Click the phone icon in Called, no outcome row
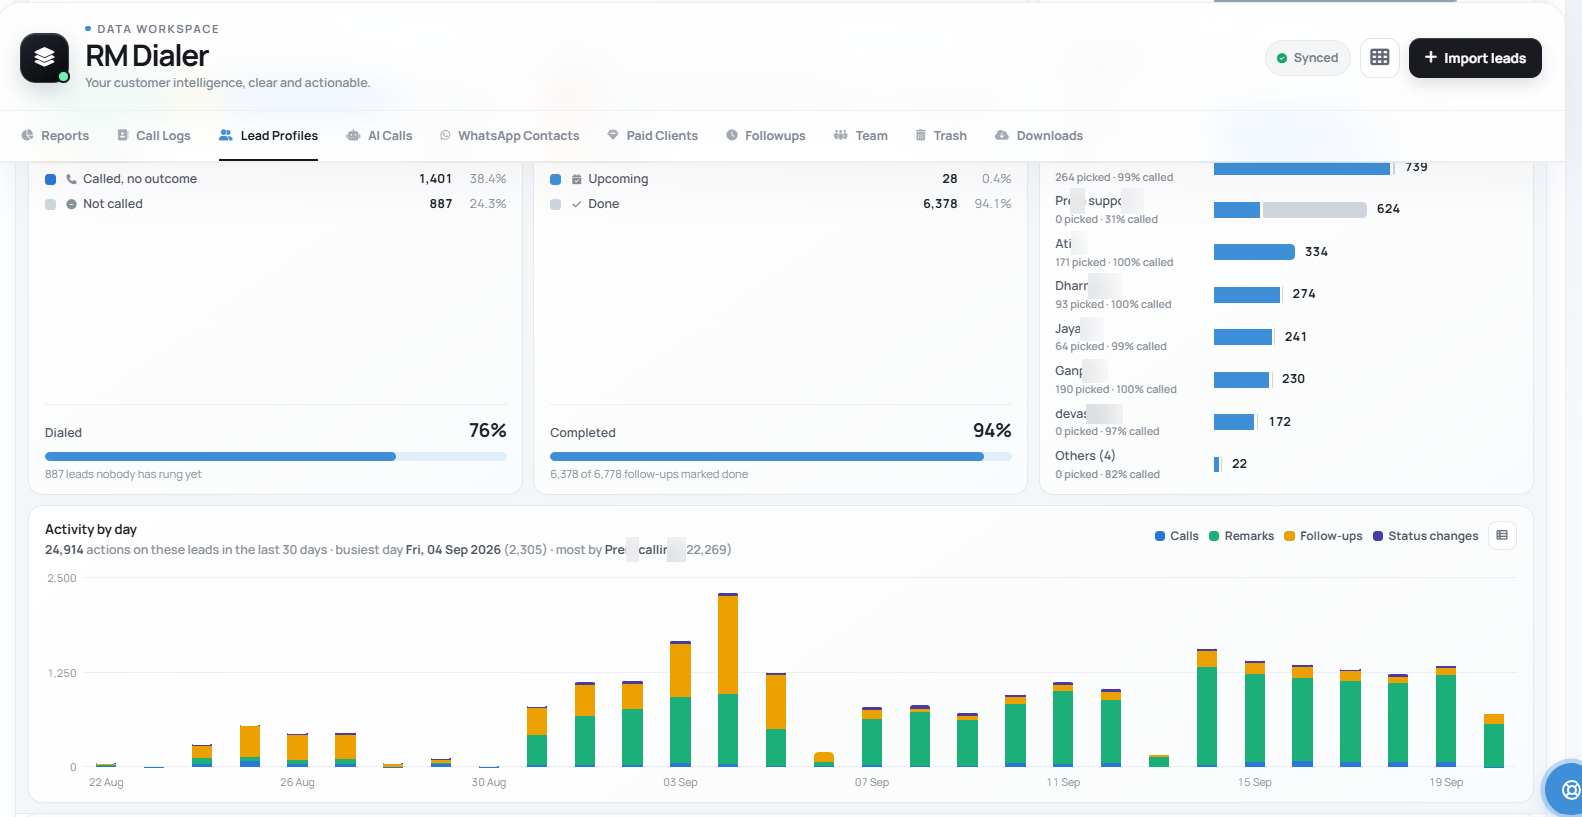1582x817 pixels. coord(71,179)
